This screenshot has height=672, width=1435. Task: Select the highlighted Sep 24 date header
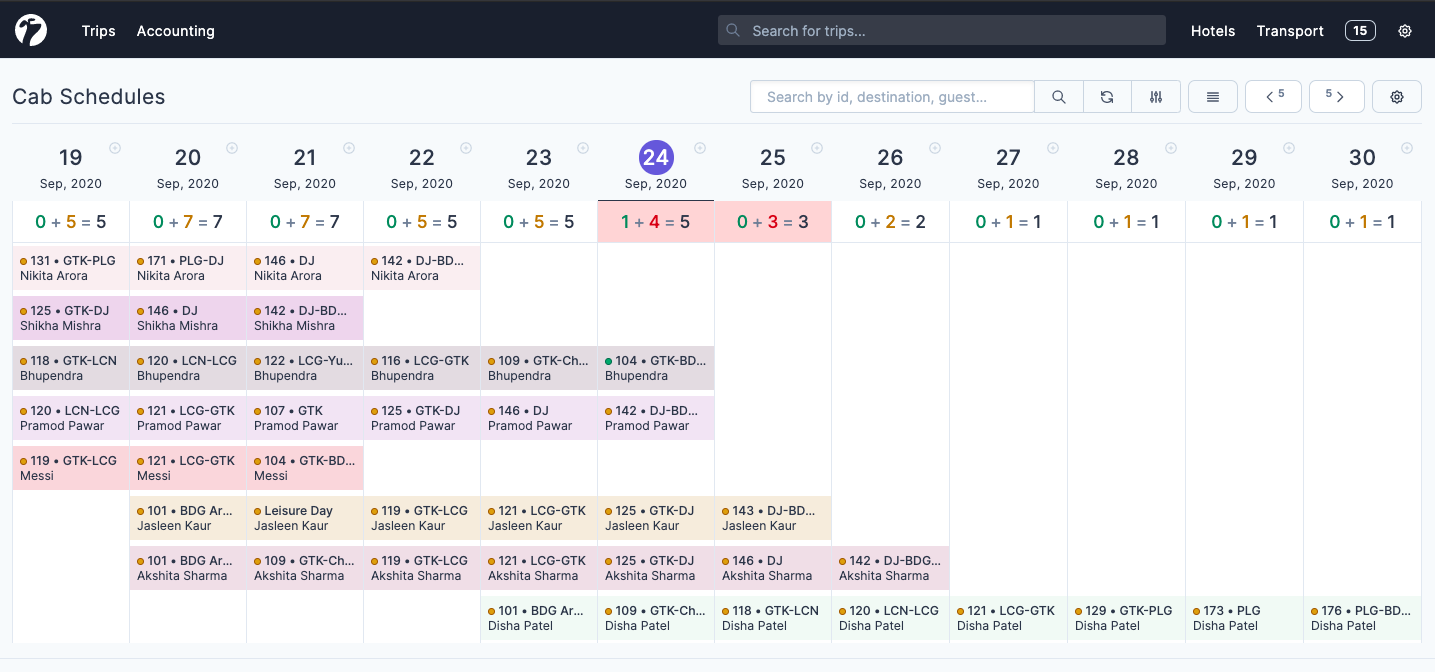point(655,158)
